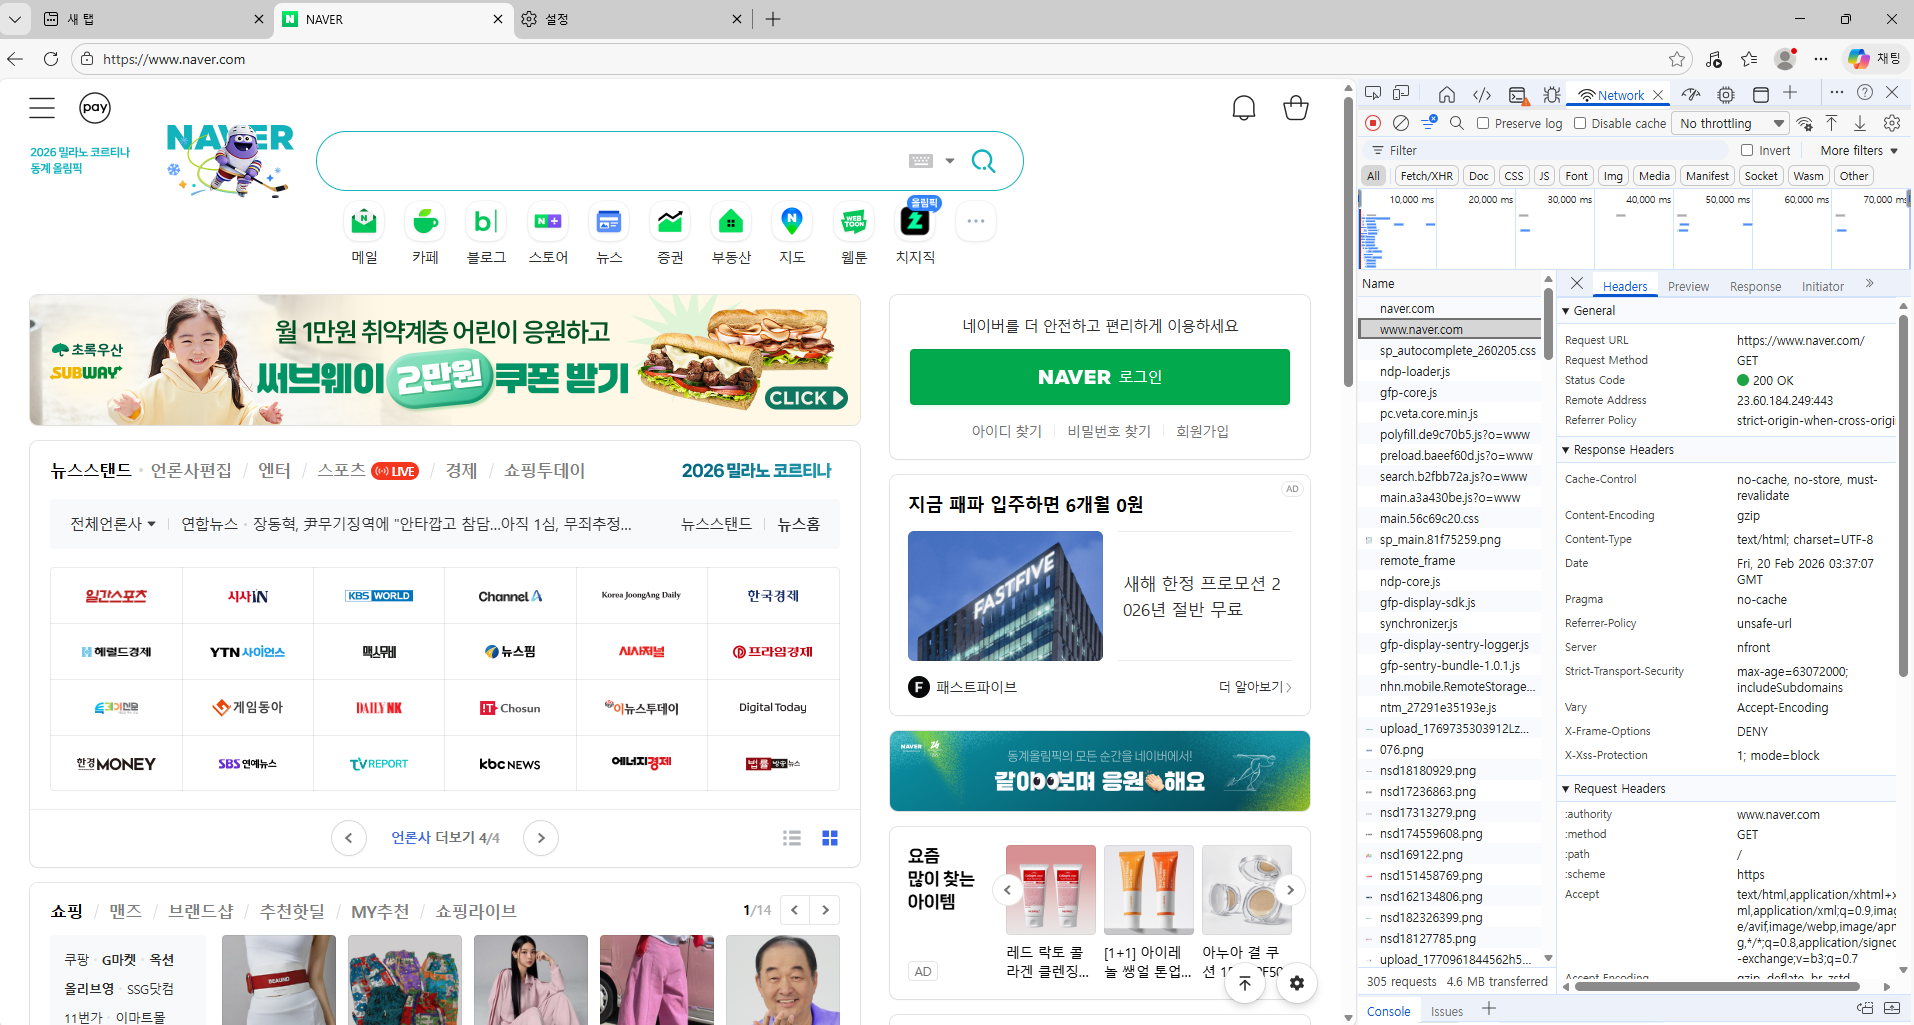
Task: Open the 설정 browser tab
Action: [630, 19]
